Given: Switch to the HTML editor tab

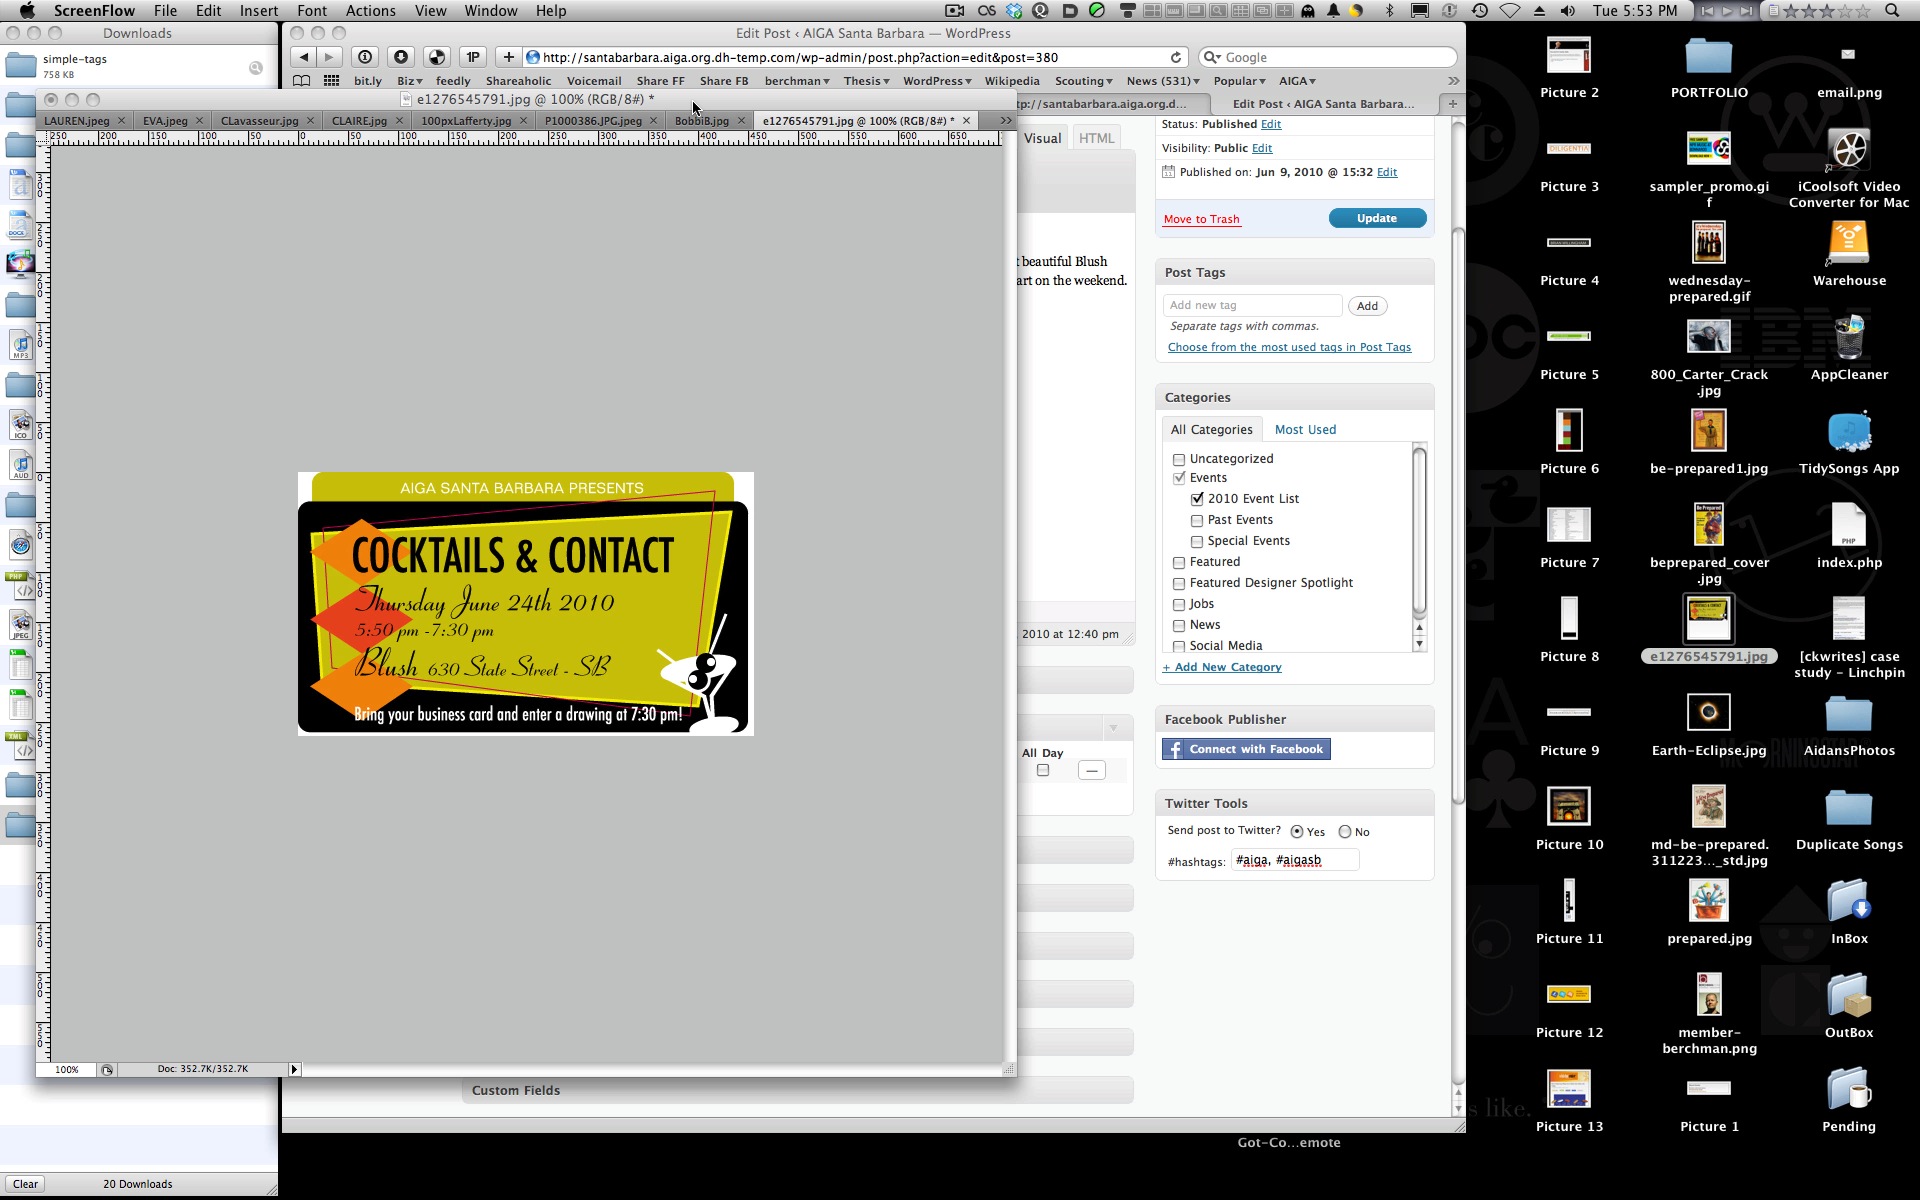Looking at the screenshot, I should [1096, 138].
